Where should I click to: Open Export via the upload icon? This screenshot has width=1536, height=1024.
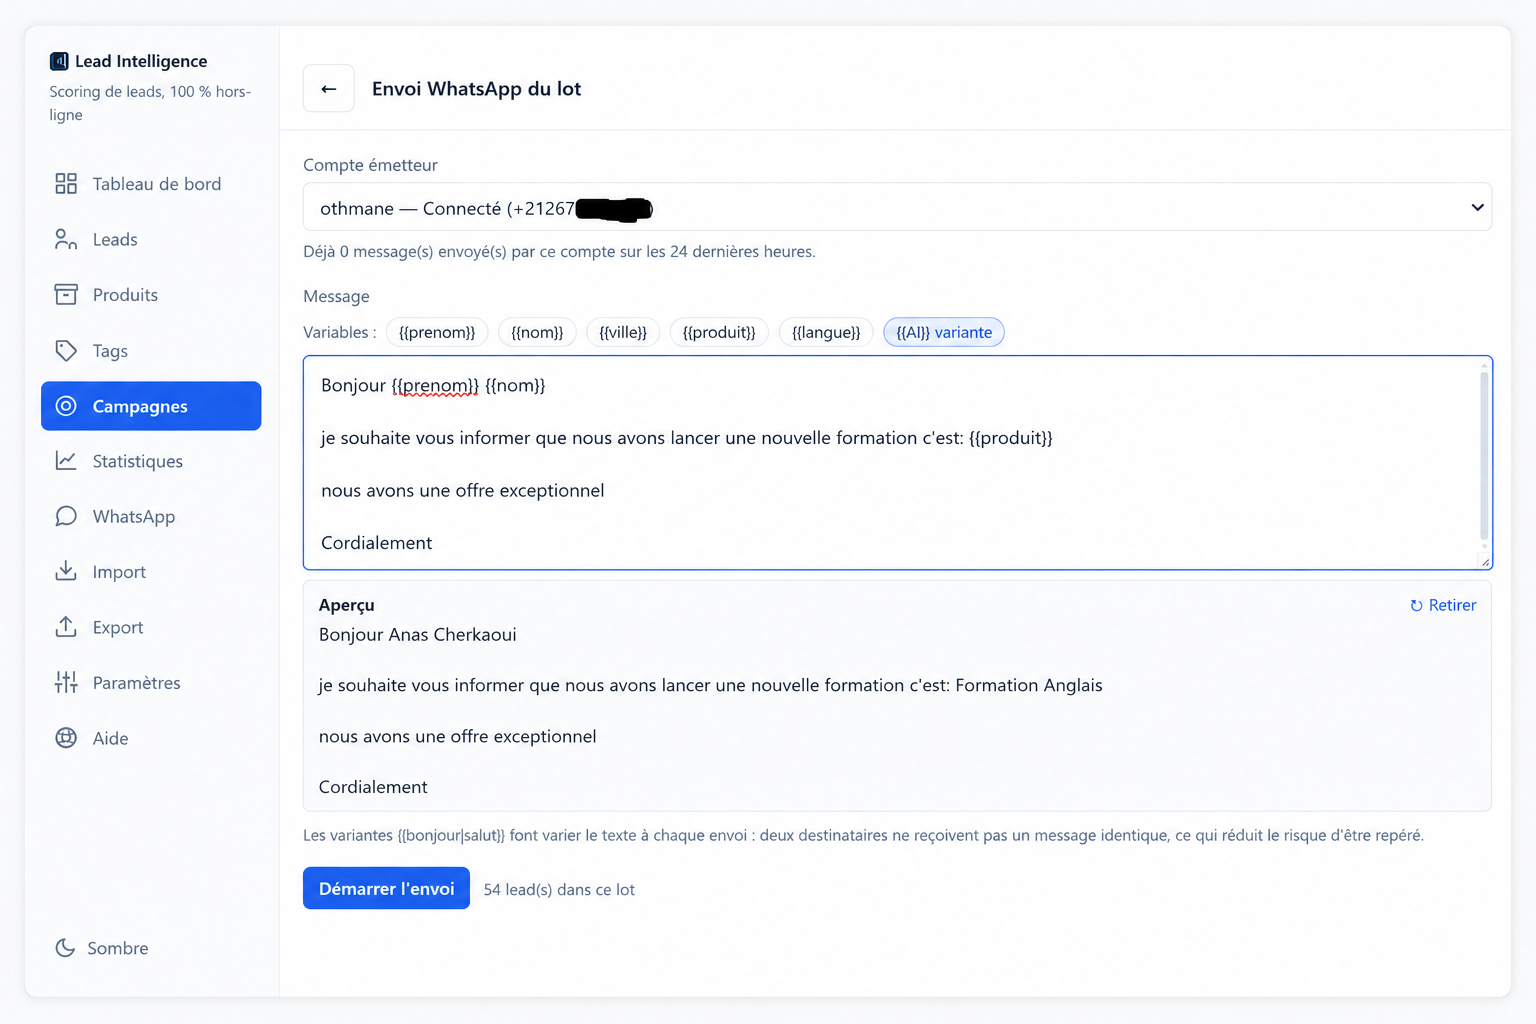(66, 627)
